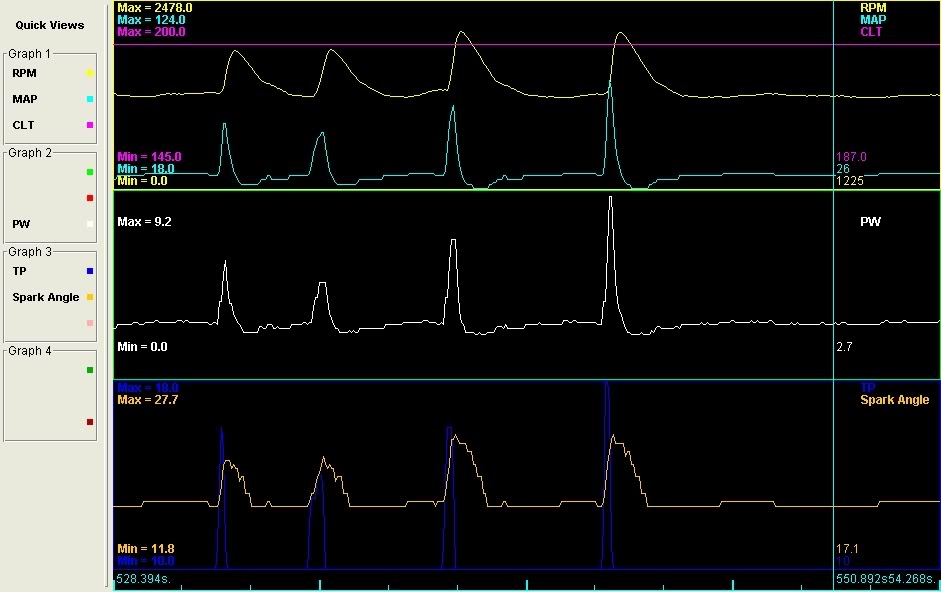Image resolution: width=941 pixels, height=592 pixels.
Task: Click the 1225 RPM cursor reading
Action: pyautogui.click(x=850, y=181)
